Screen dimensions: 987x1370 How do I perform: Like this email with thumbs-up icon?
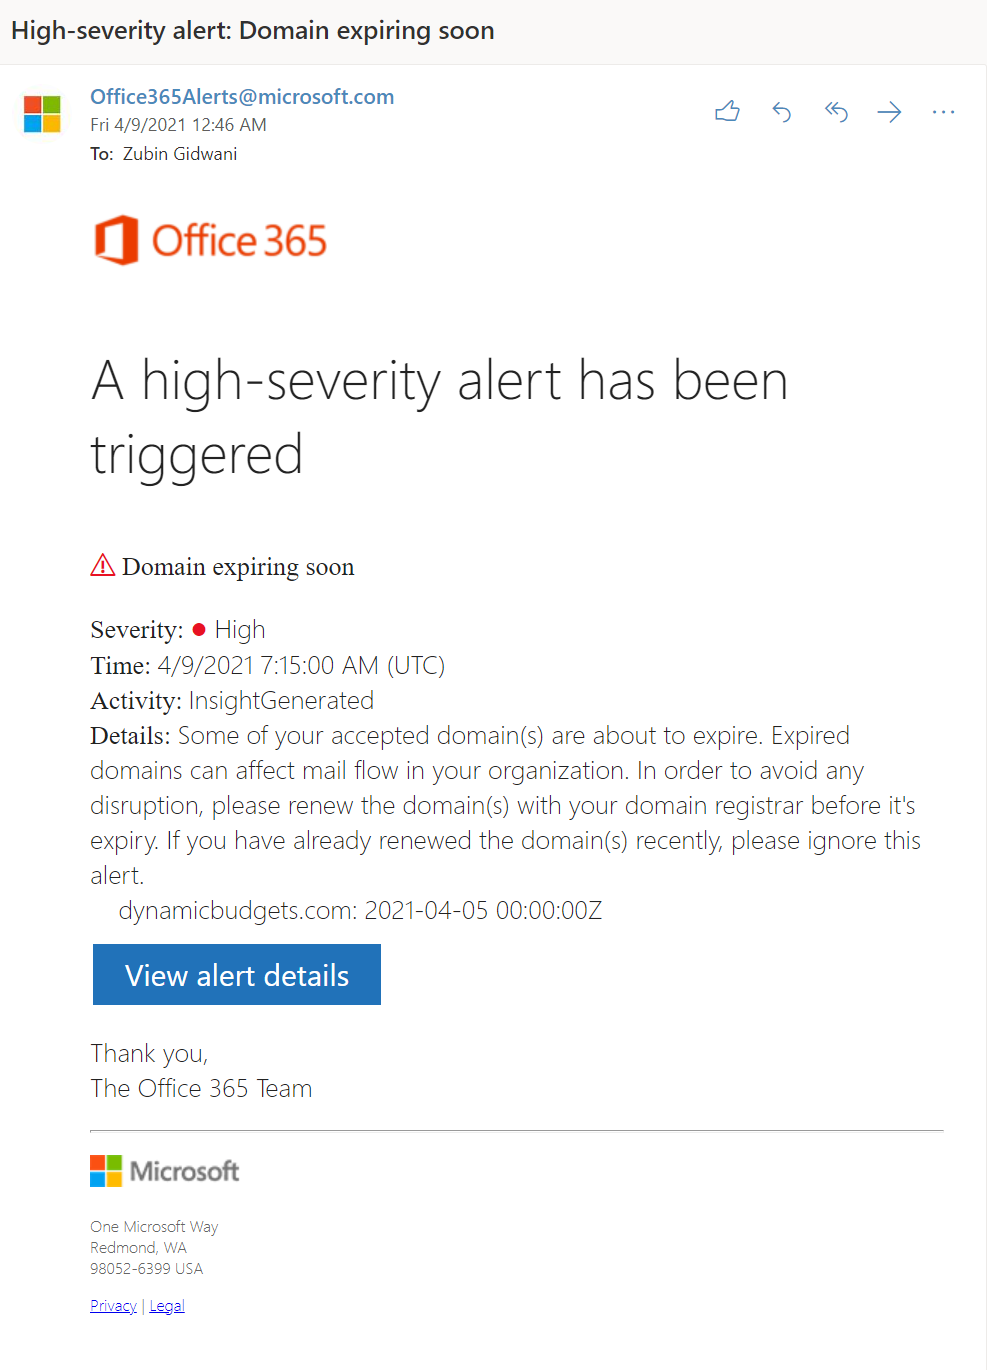727,112
